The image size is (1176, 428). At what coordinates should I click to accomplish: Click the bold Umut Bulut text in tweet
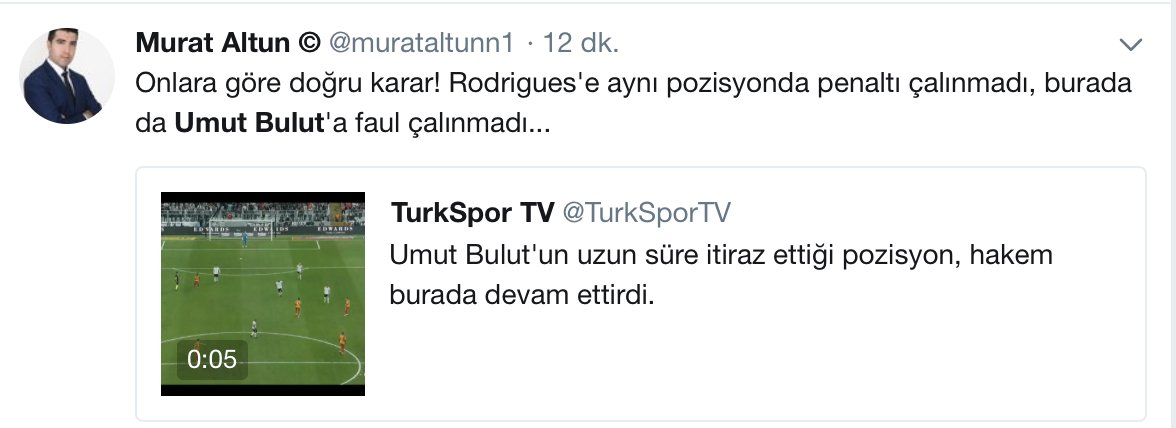click(x=248, y=124)
